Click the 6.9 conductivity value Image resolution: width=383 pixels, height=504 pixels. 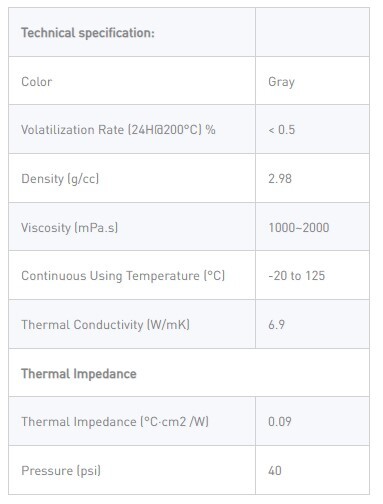[276, 325]
